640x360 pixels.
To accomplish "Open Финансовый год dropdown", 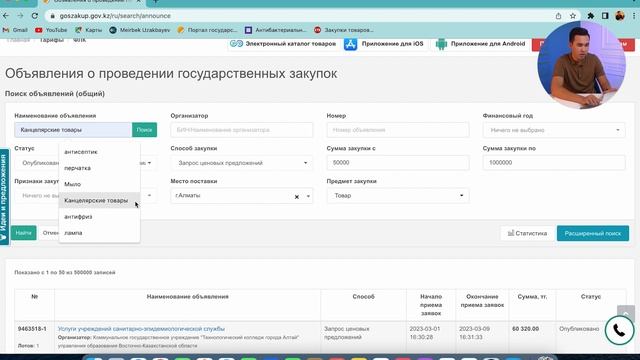I will click(554, 130).
